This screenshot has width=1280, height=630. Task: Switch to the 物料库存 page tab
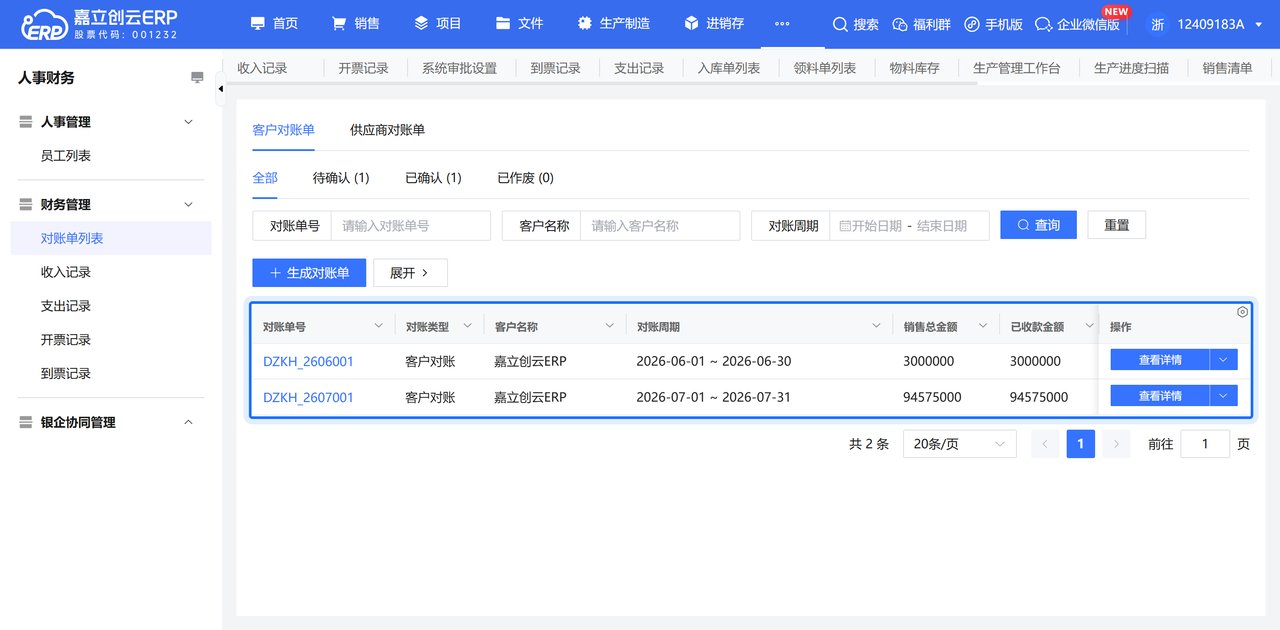click(x=915, y=68)
